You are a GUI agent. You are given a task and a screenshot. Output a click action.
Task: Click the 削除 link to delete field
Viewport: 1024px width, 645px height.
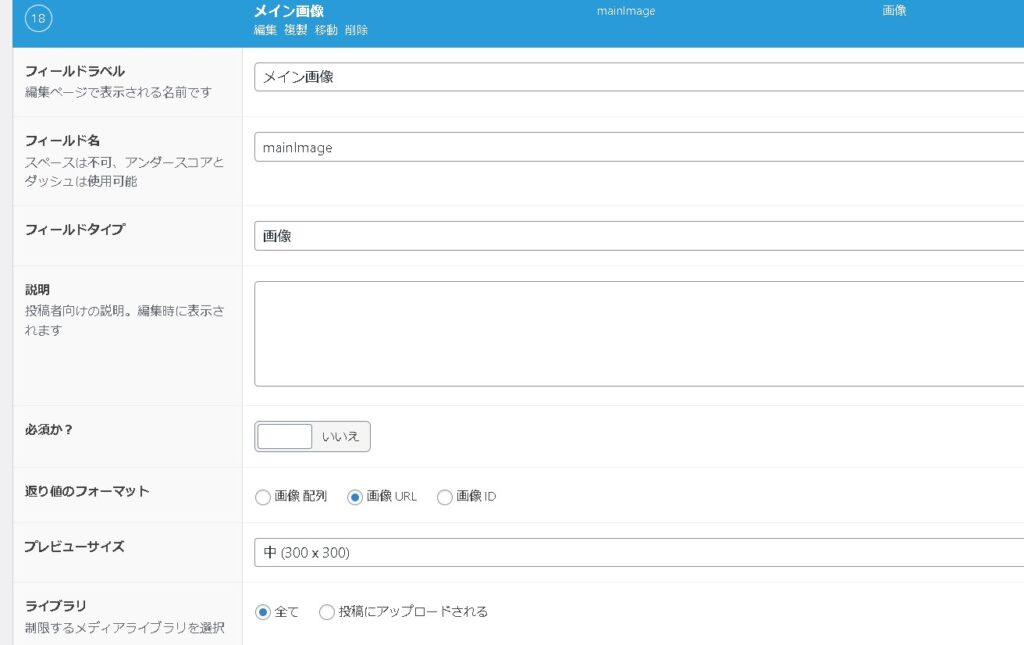click(356, 31)
